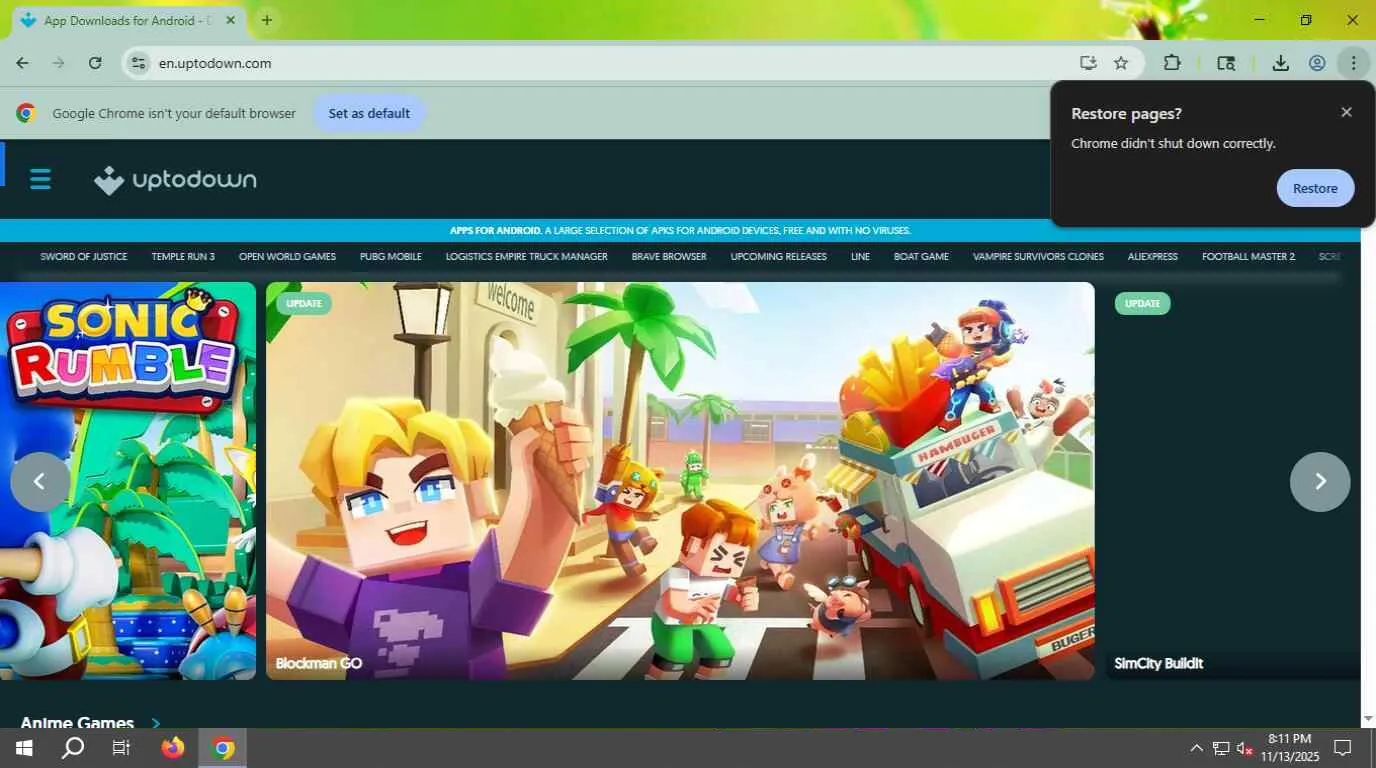Close the App Downloads for Android tab

231,20
